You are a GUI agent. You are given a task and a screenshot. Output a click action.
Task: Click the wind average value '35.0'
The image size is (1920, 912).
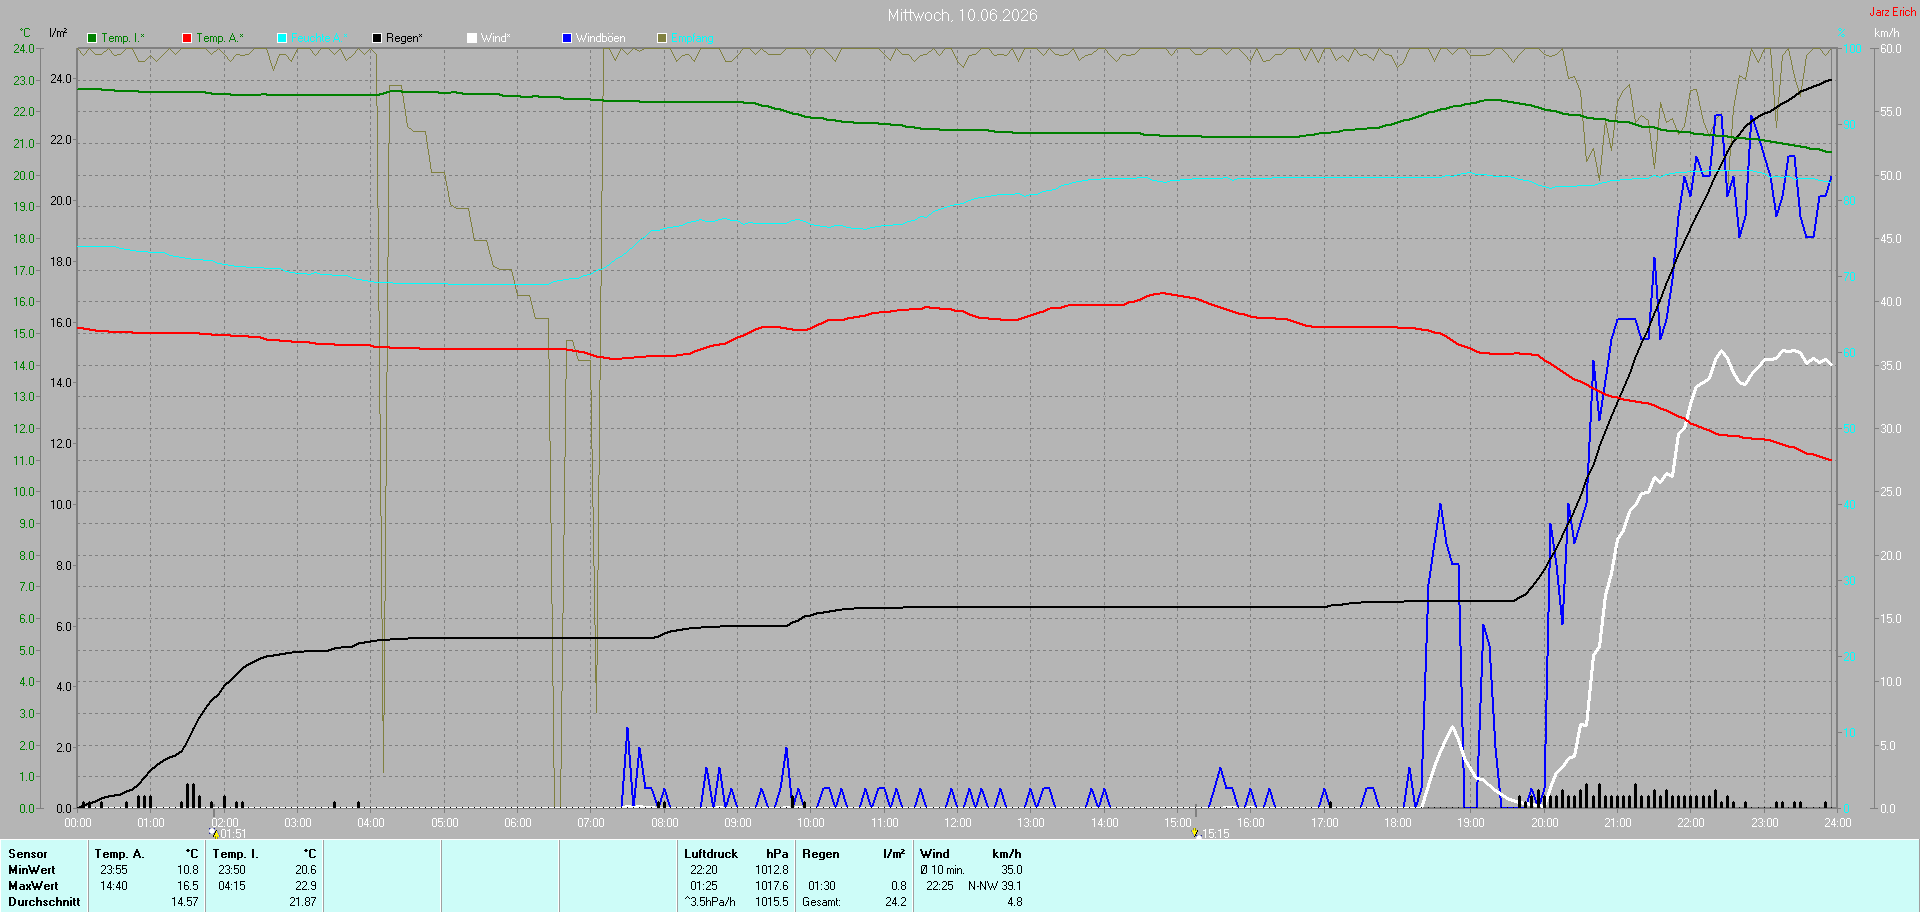point(1012,870)
